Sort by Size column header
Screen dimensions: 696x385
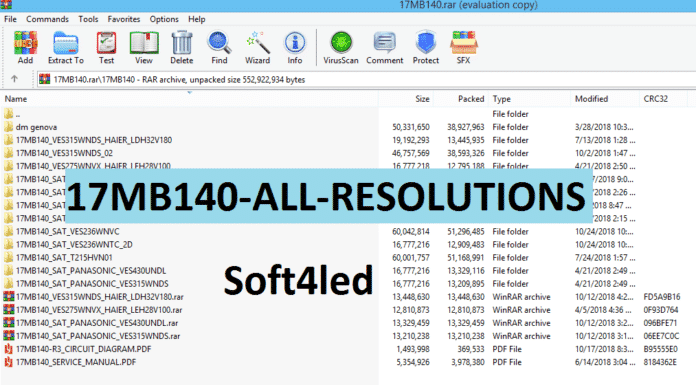(406, 99)
